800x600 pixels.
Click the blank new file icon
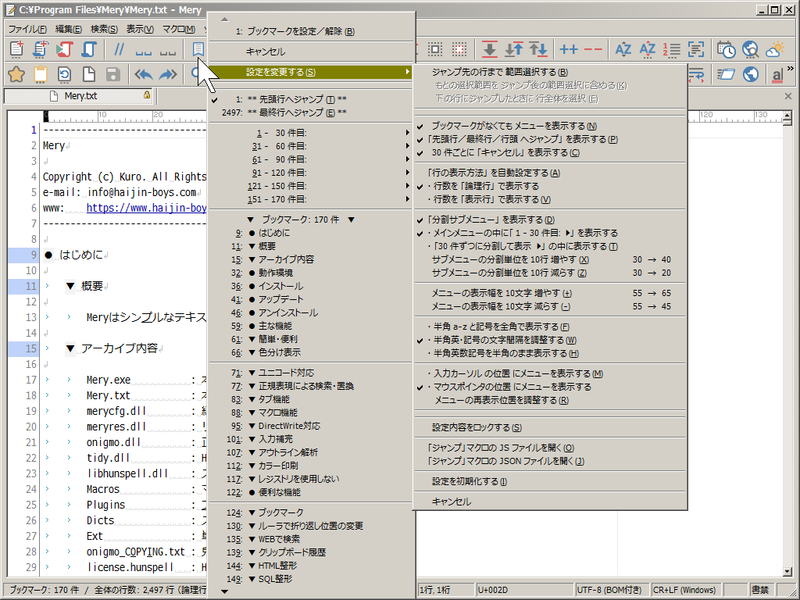click(x=89, y=74)
